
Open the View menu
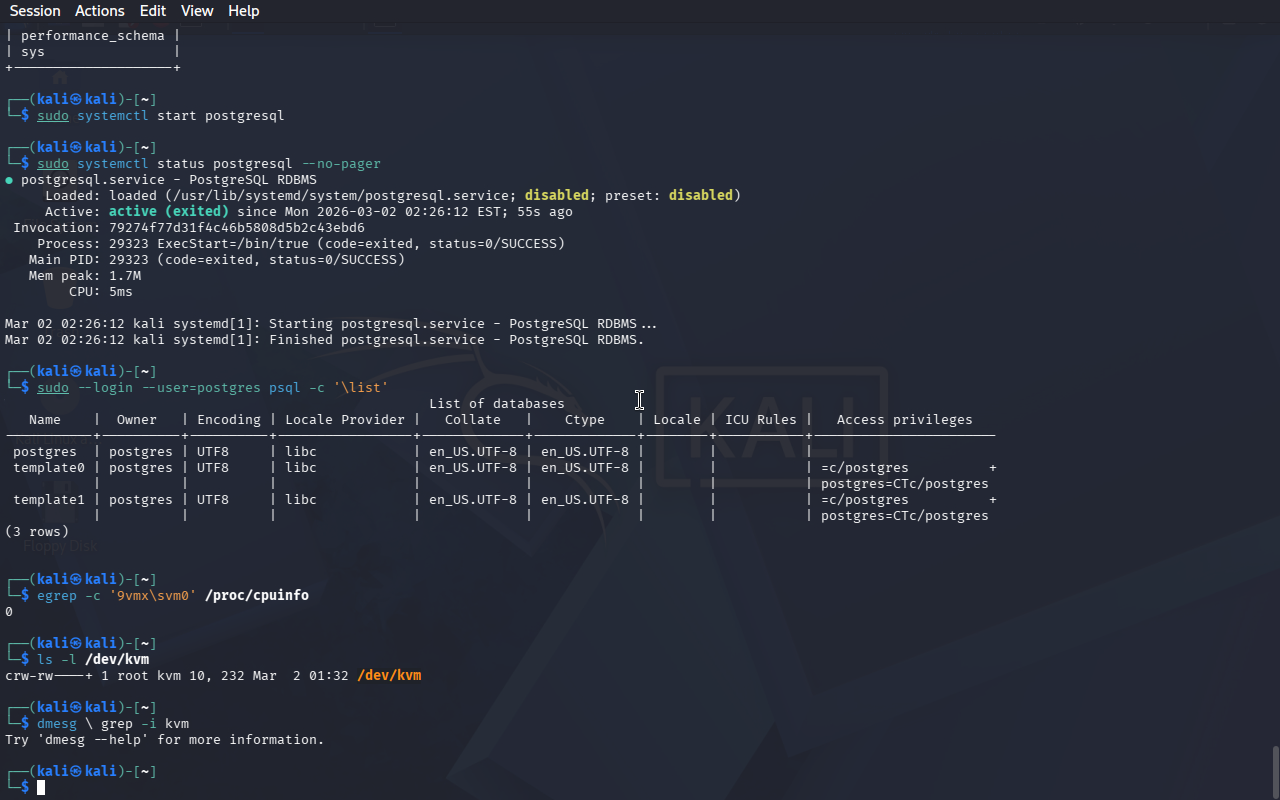(x=197, y=11)
